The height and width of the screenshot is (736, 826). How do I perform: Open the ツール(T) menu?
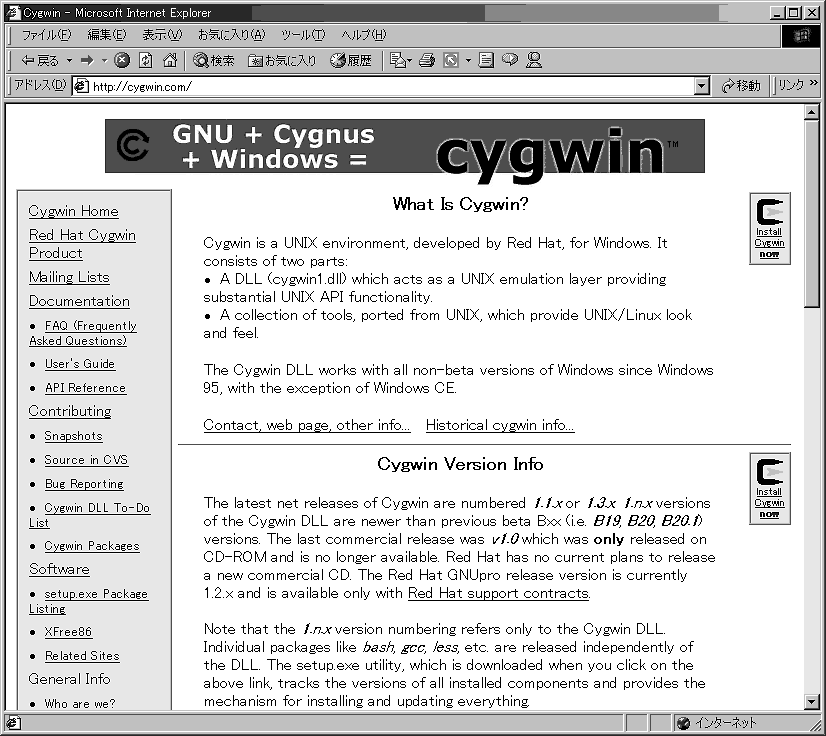pyautogui.click(x=303, y=35)
